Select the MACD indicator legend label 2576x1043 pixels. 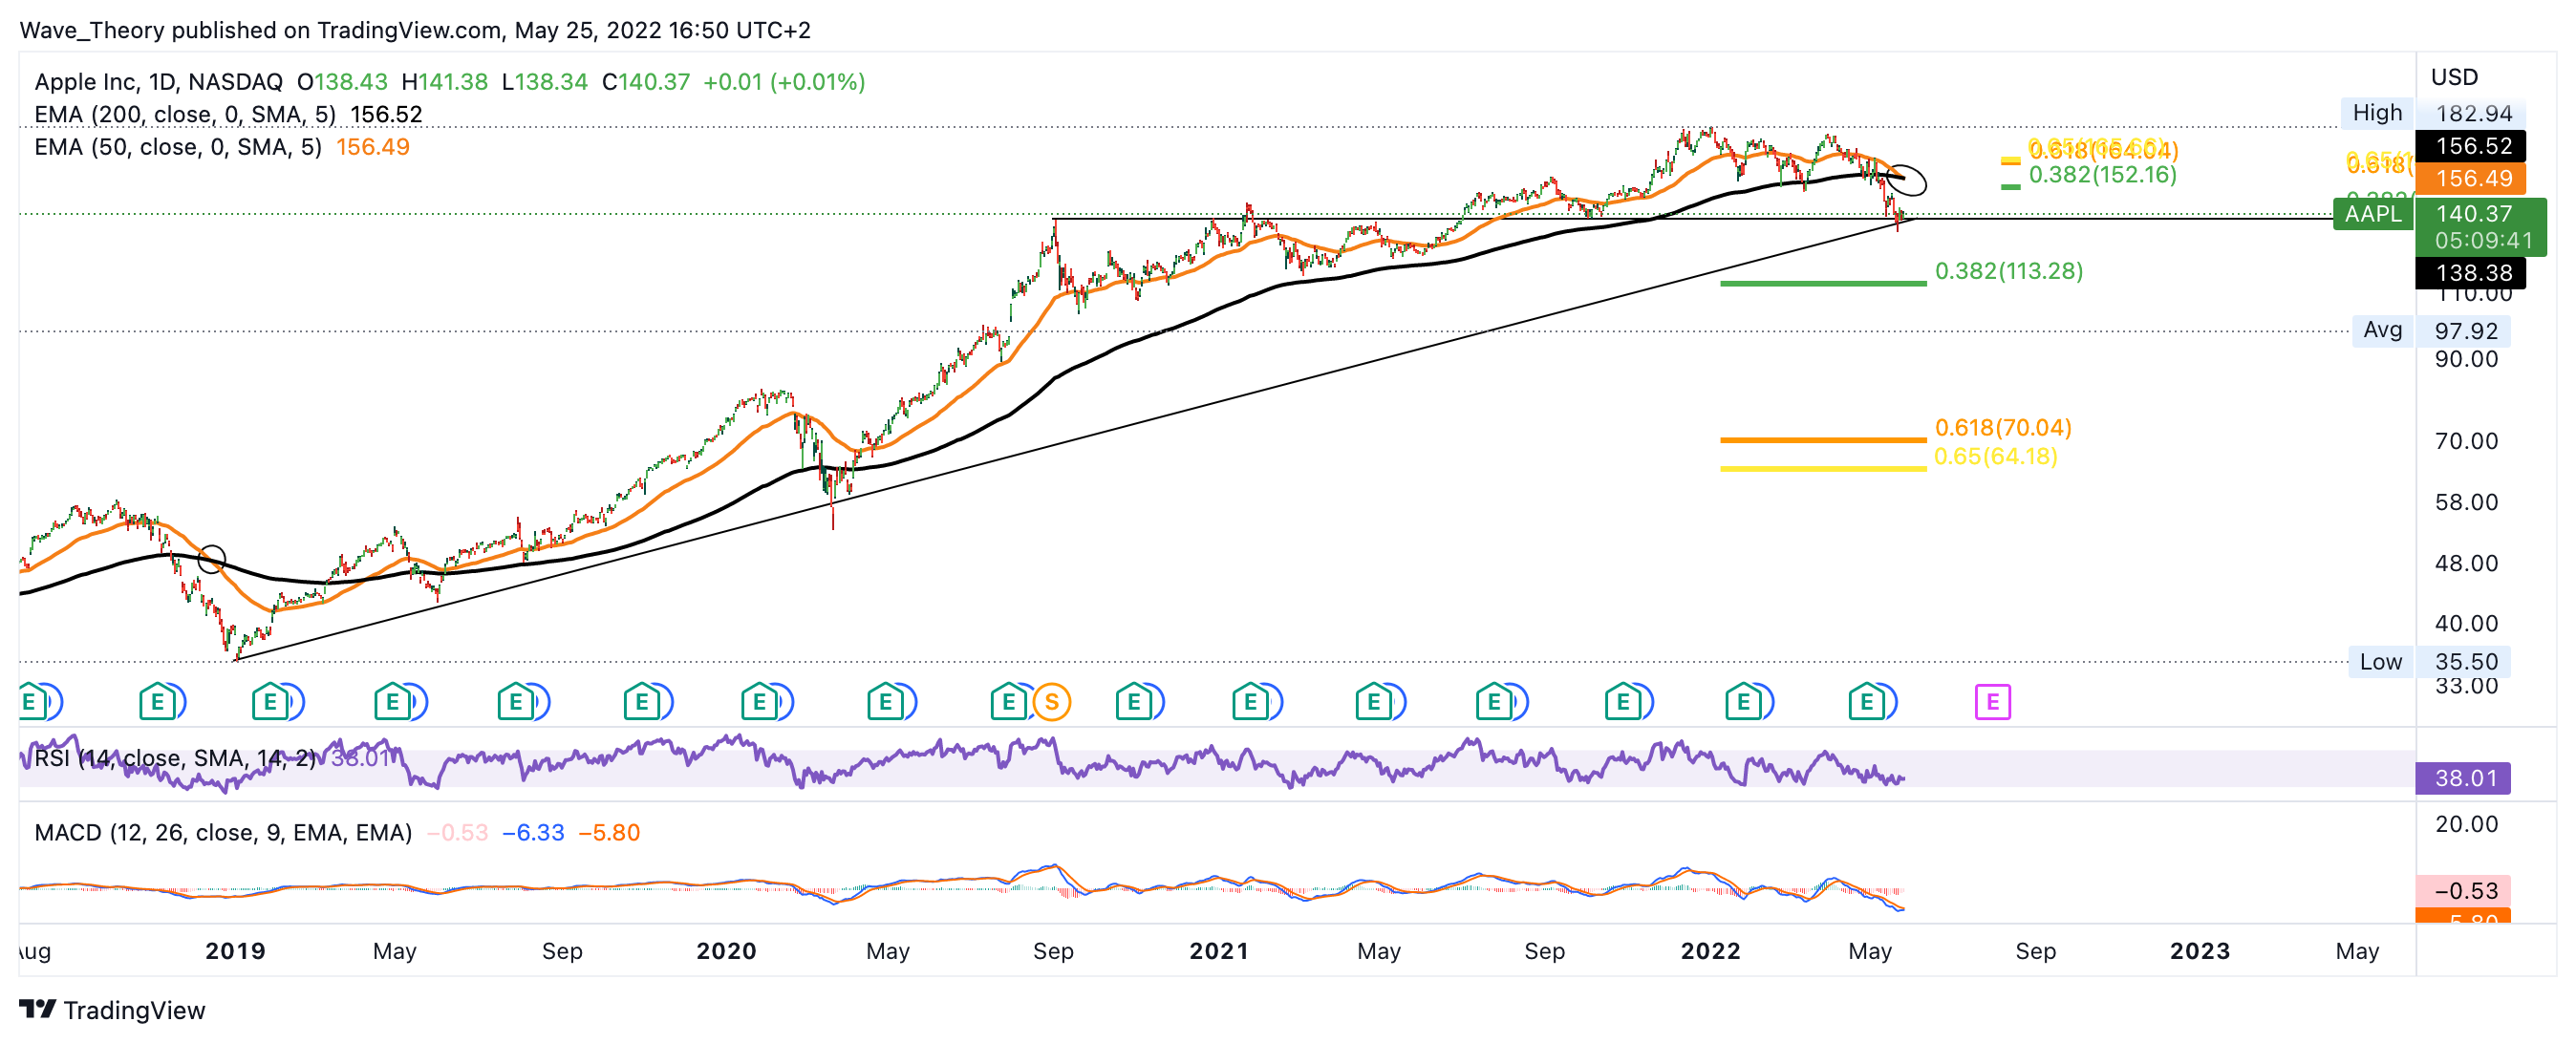(x=222, y=832)
